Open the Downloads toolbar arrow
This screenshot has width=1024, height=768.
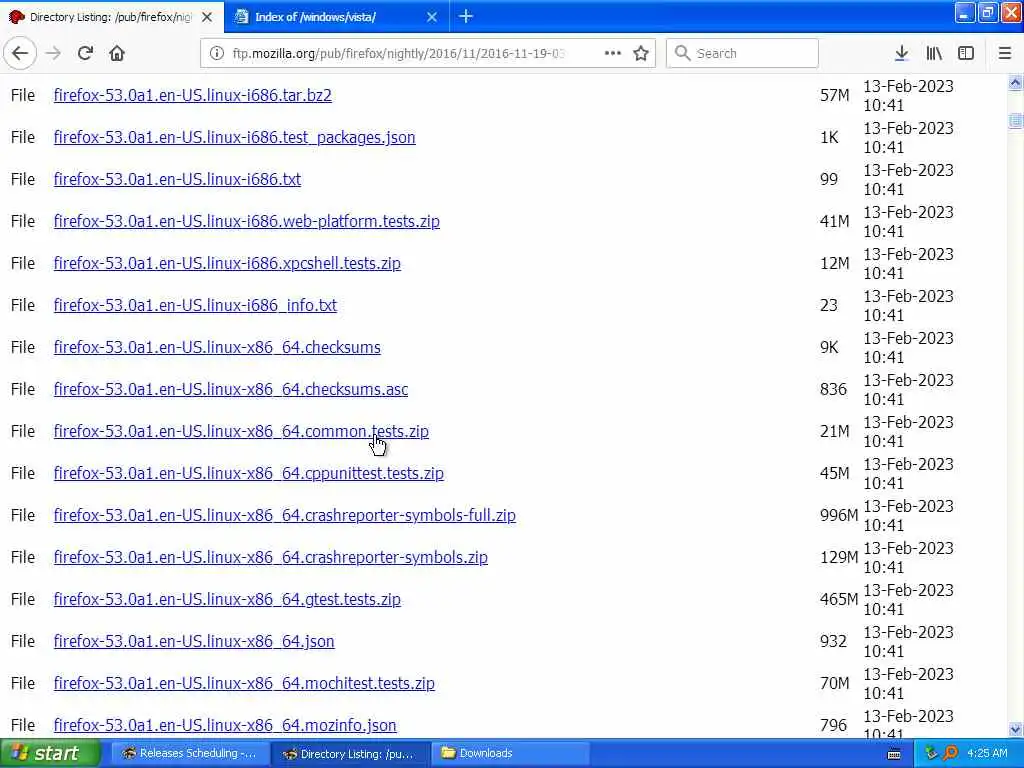[x=901, y=53]
